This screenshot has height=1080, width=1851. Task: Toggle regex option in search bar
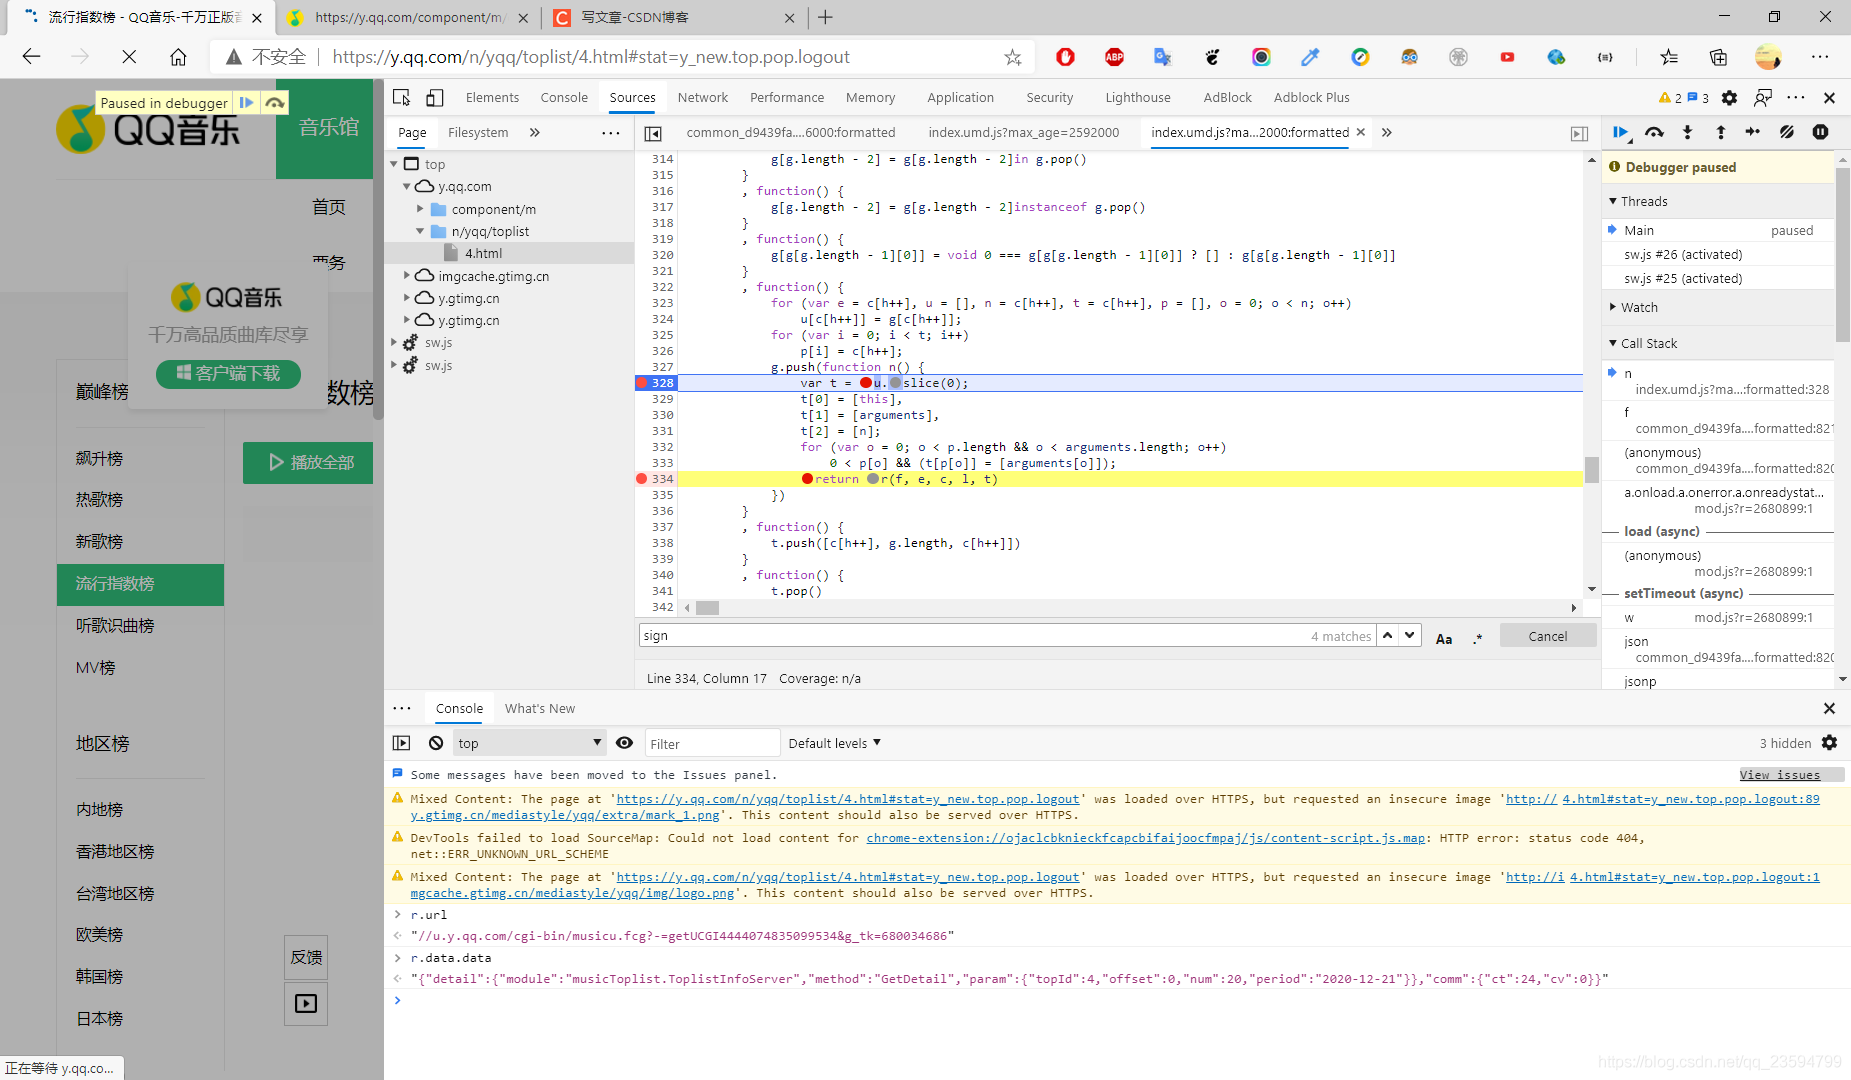1477,637
